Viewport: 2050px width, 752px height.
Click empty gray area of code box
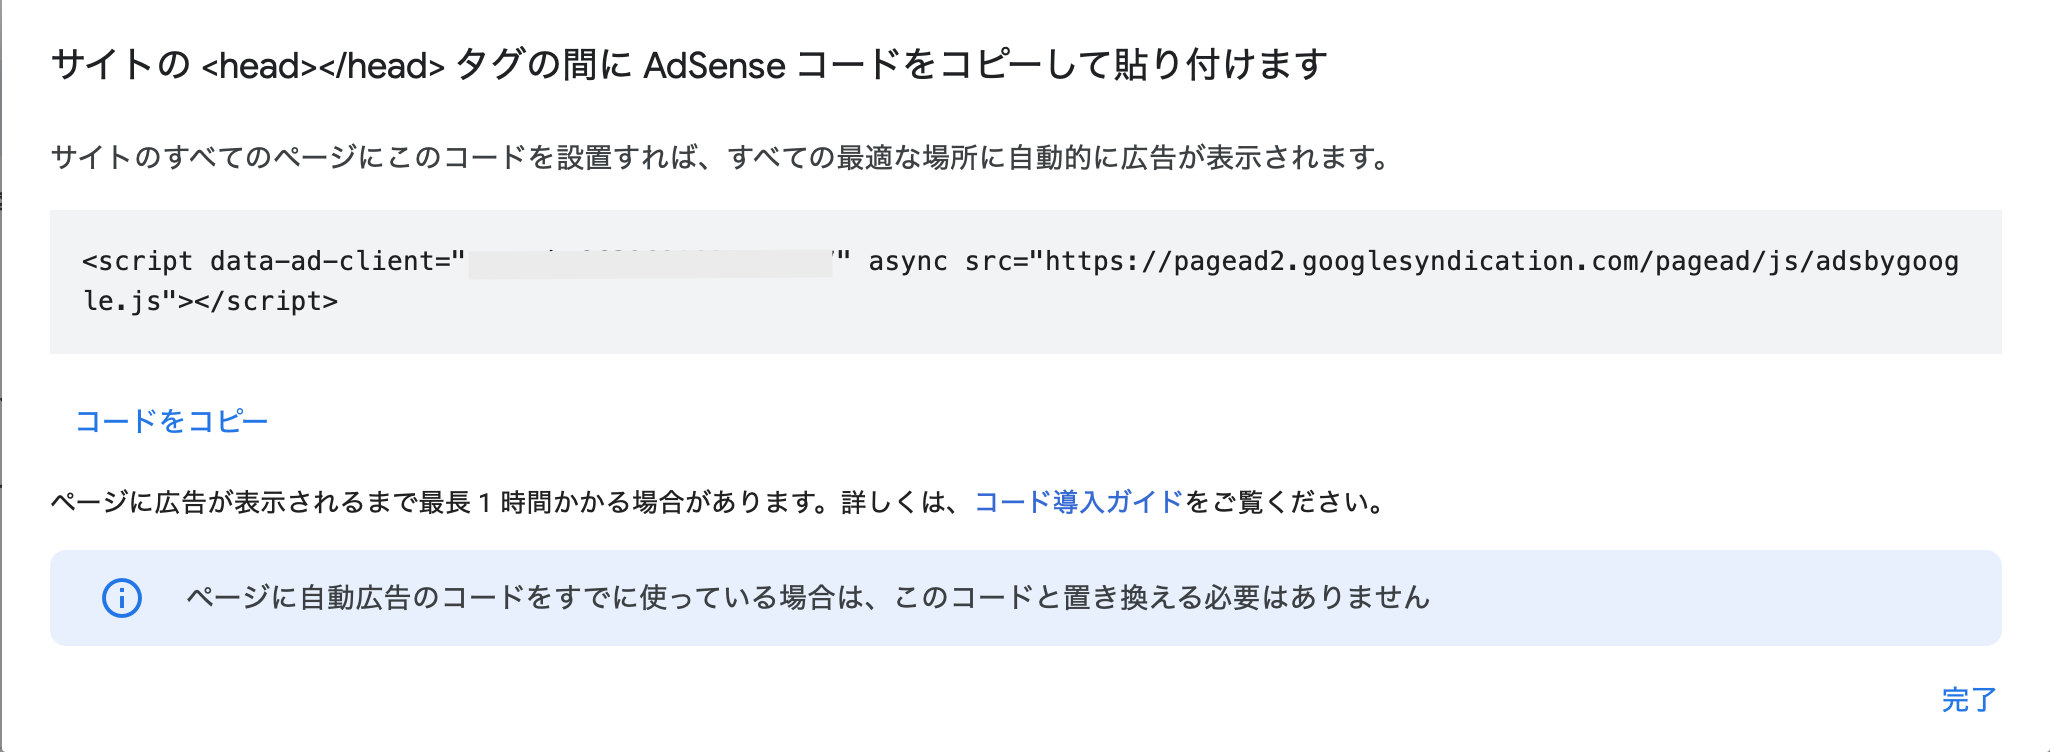pyautogui.click(x=1200, y=325)
